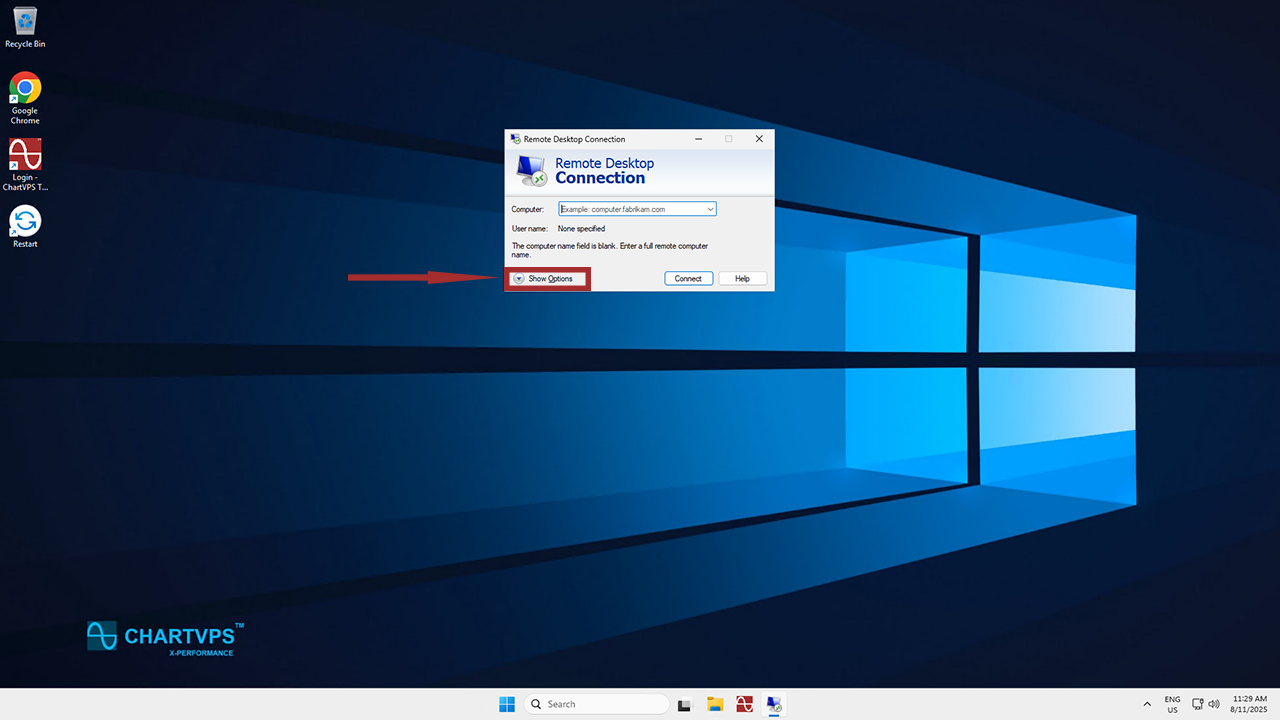Click the volume speaker tray icon

tap(1214, 704)
